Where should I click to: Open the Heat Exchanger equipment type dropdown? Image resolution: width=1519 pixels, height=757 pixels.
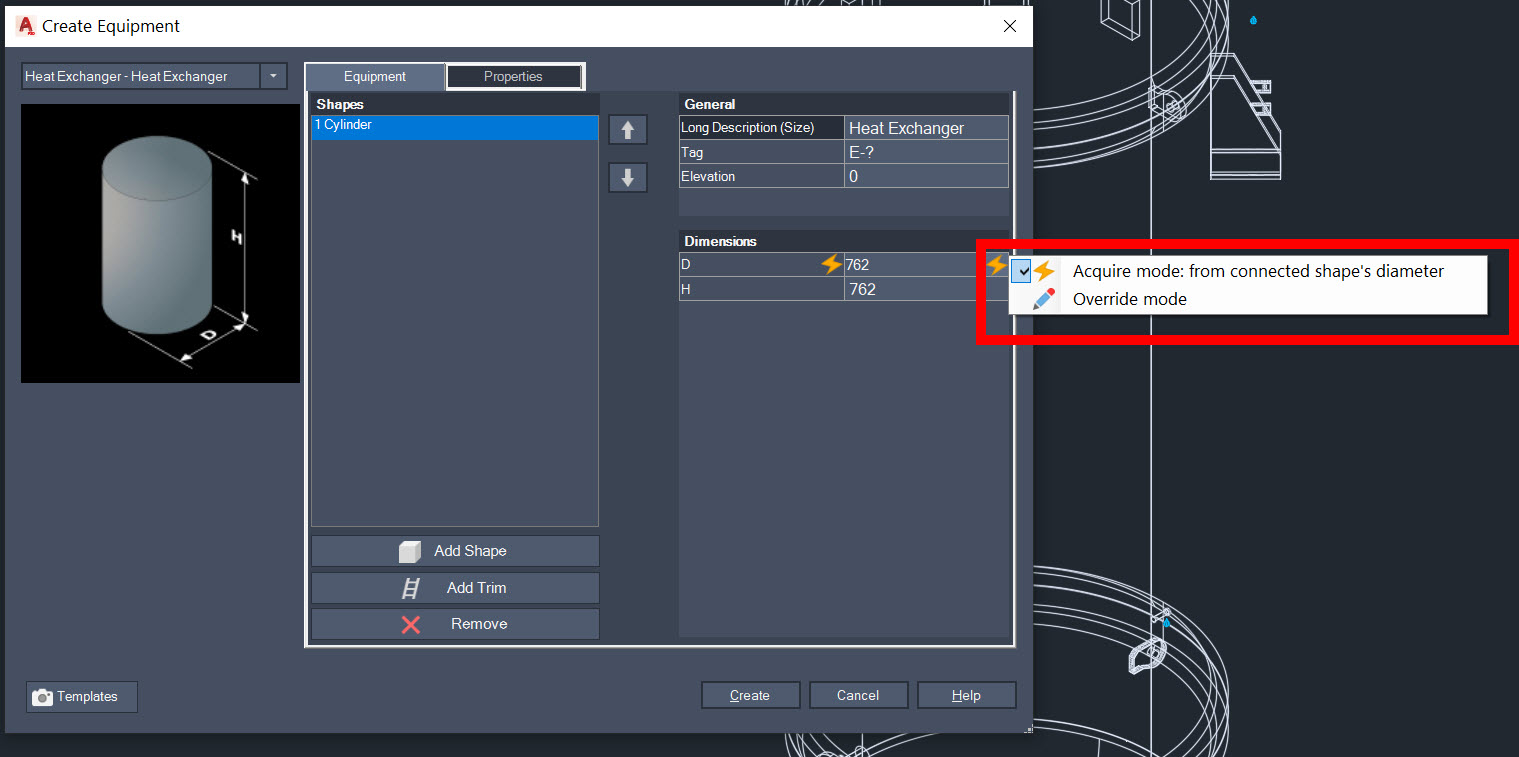(273, 76)
